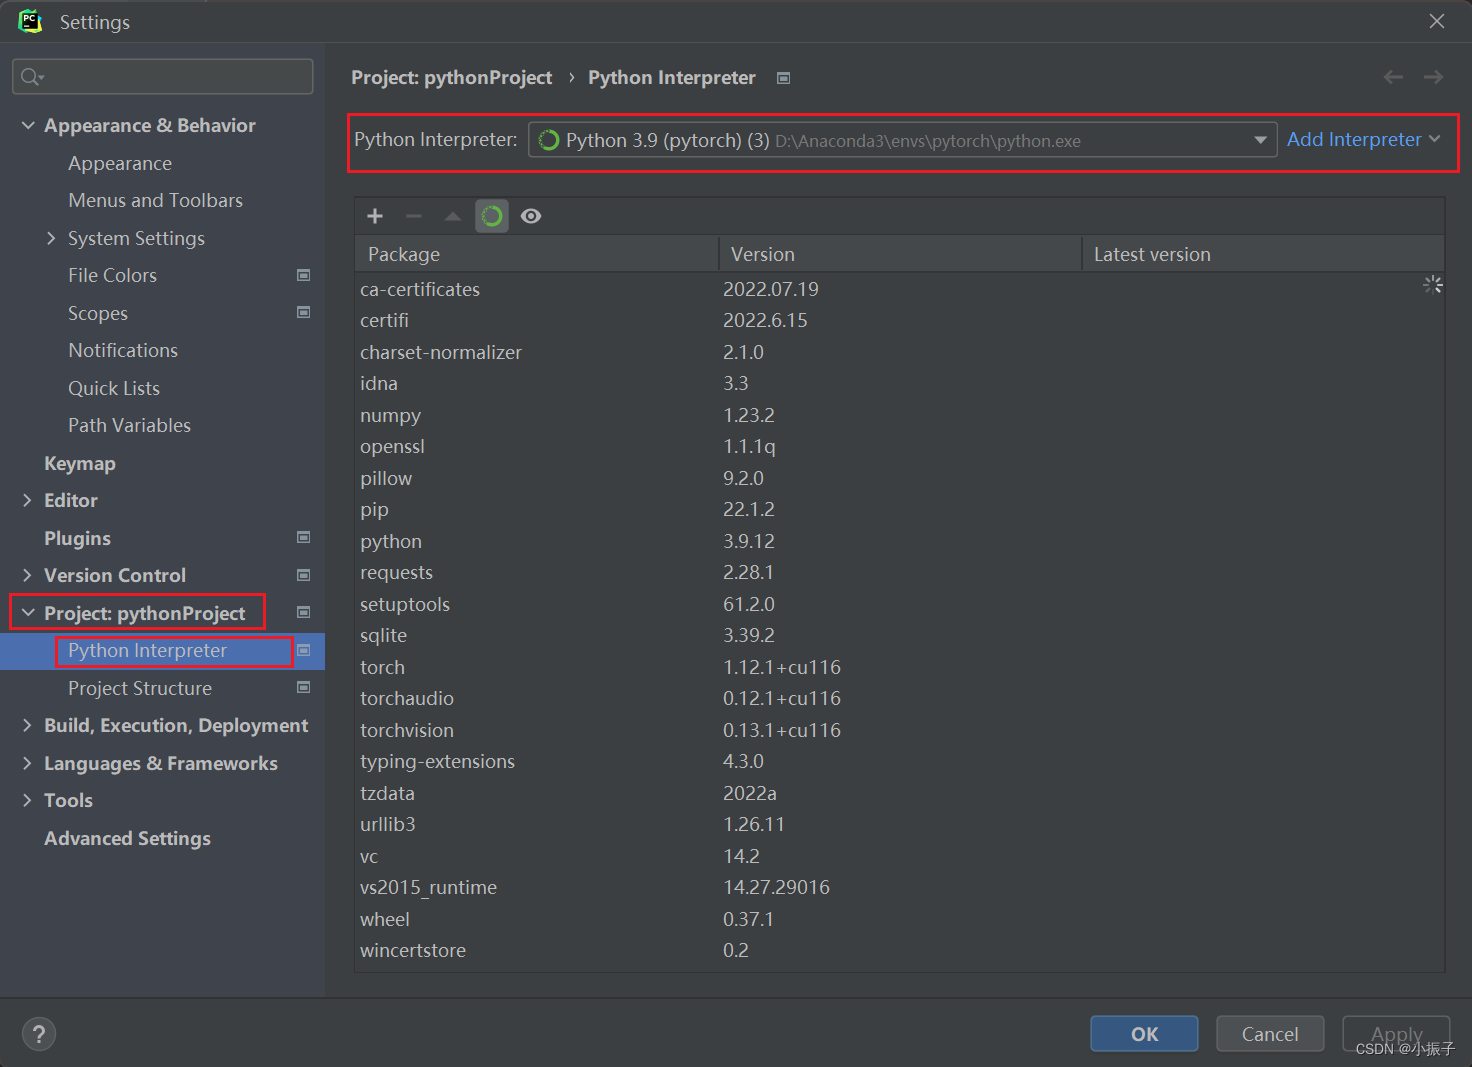1472x1067 pixels.
Task: Click the eye icon to show early releases
Action: click(x=531, y=215)
